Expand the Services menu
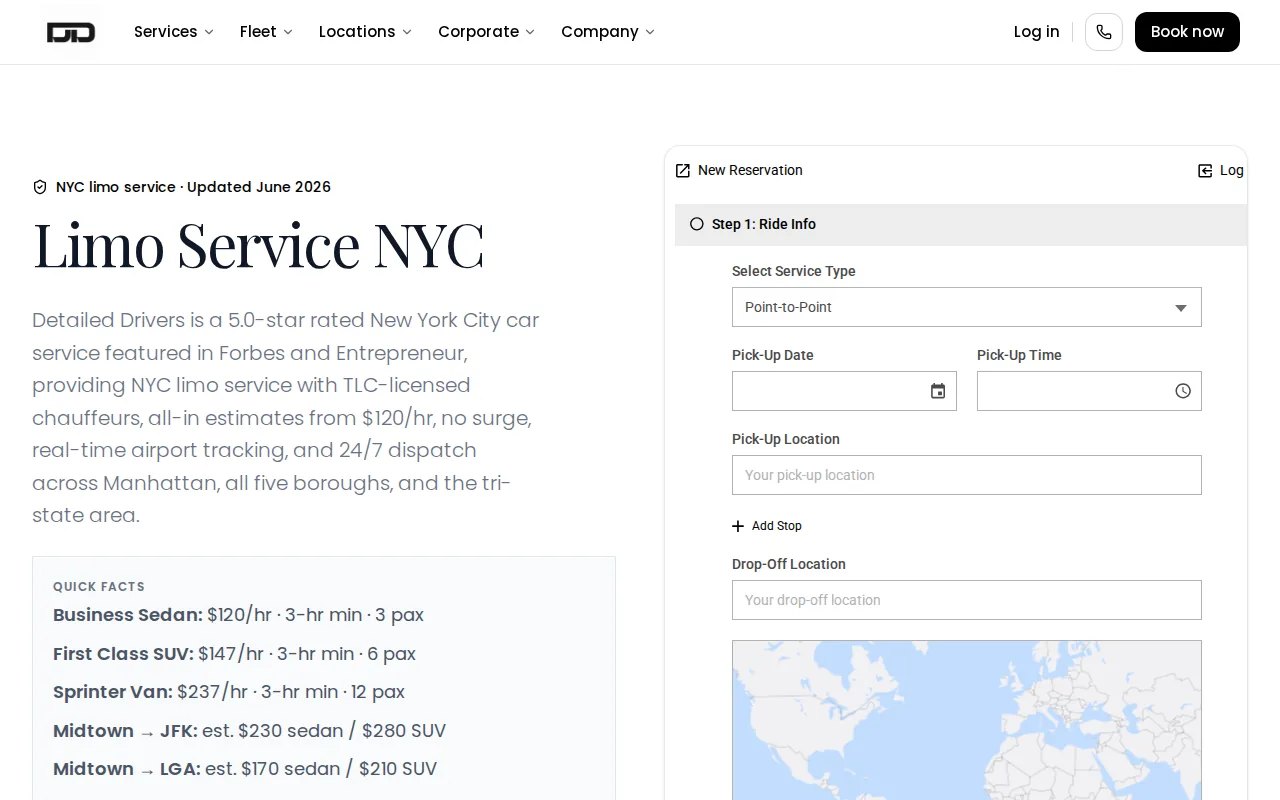The width and height of the screenshot is (1280, 800). click(x=174, y=32)
